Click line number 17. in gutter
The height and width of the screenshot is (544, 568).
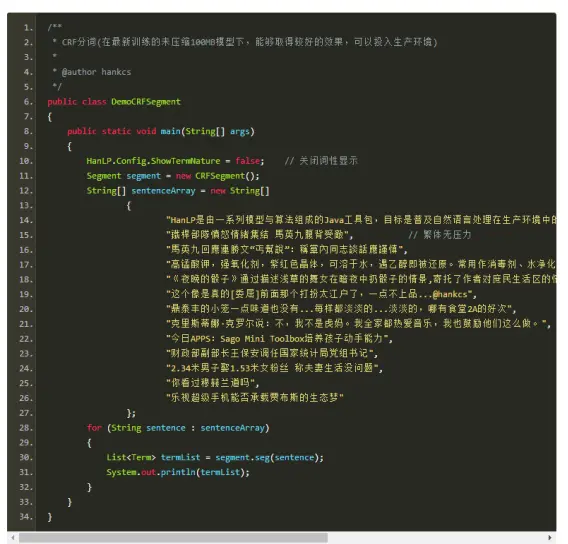[x=26, y=265]
